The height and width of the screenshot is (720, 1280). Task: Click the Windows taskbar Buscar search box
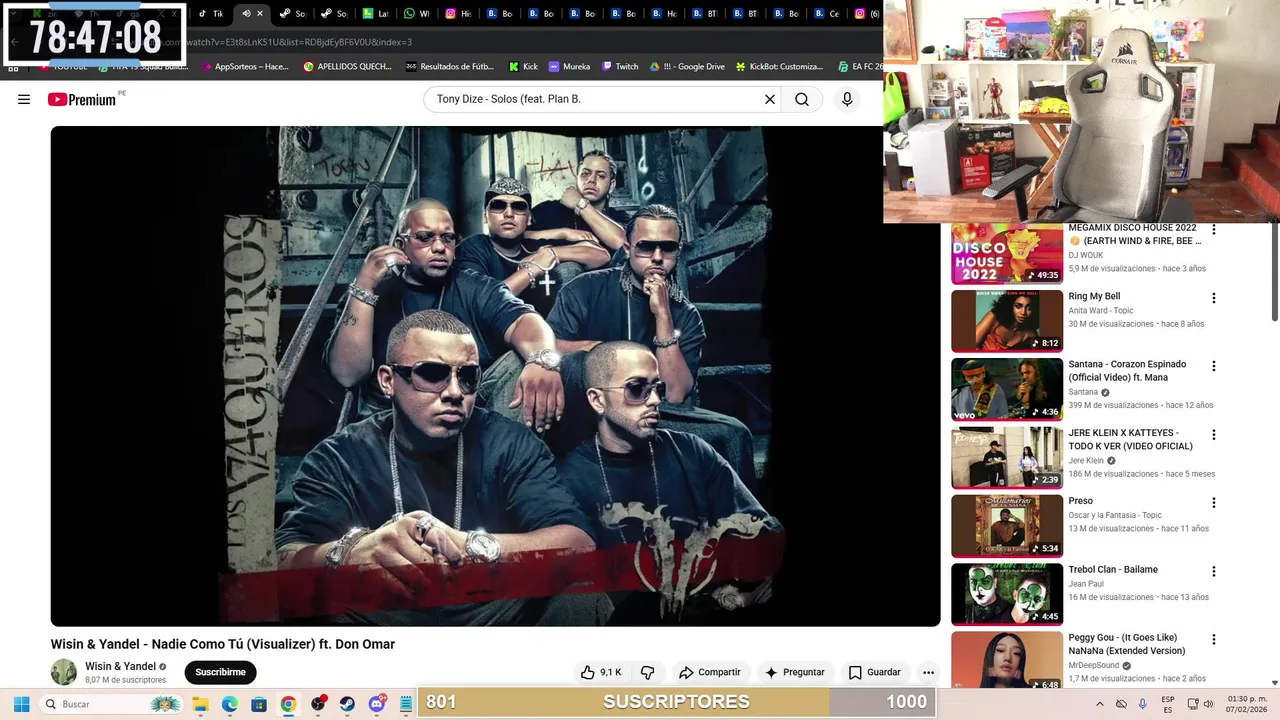point(111,704)
